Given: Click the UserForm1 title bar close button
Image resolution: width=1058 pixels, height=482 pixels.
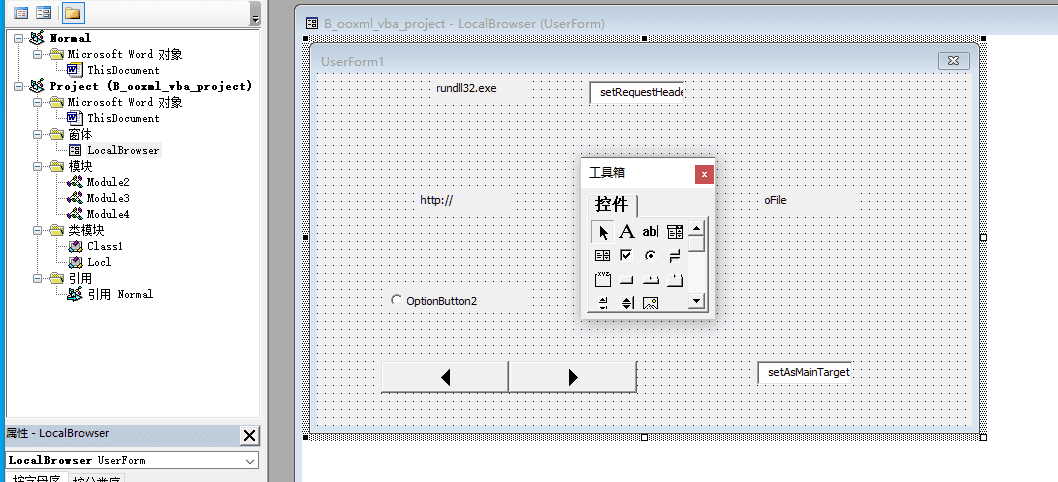Looking at the screenshot, I should tap(953, 61).
